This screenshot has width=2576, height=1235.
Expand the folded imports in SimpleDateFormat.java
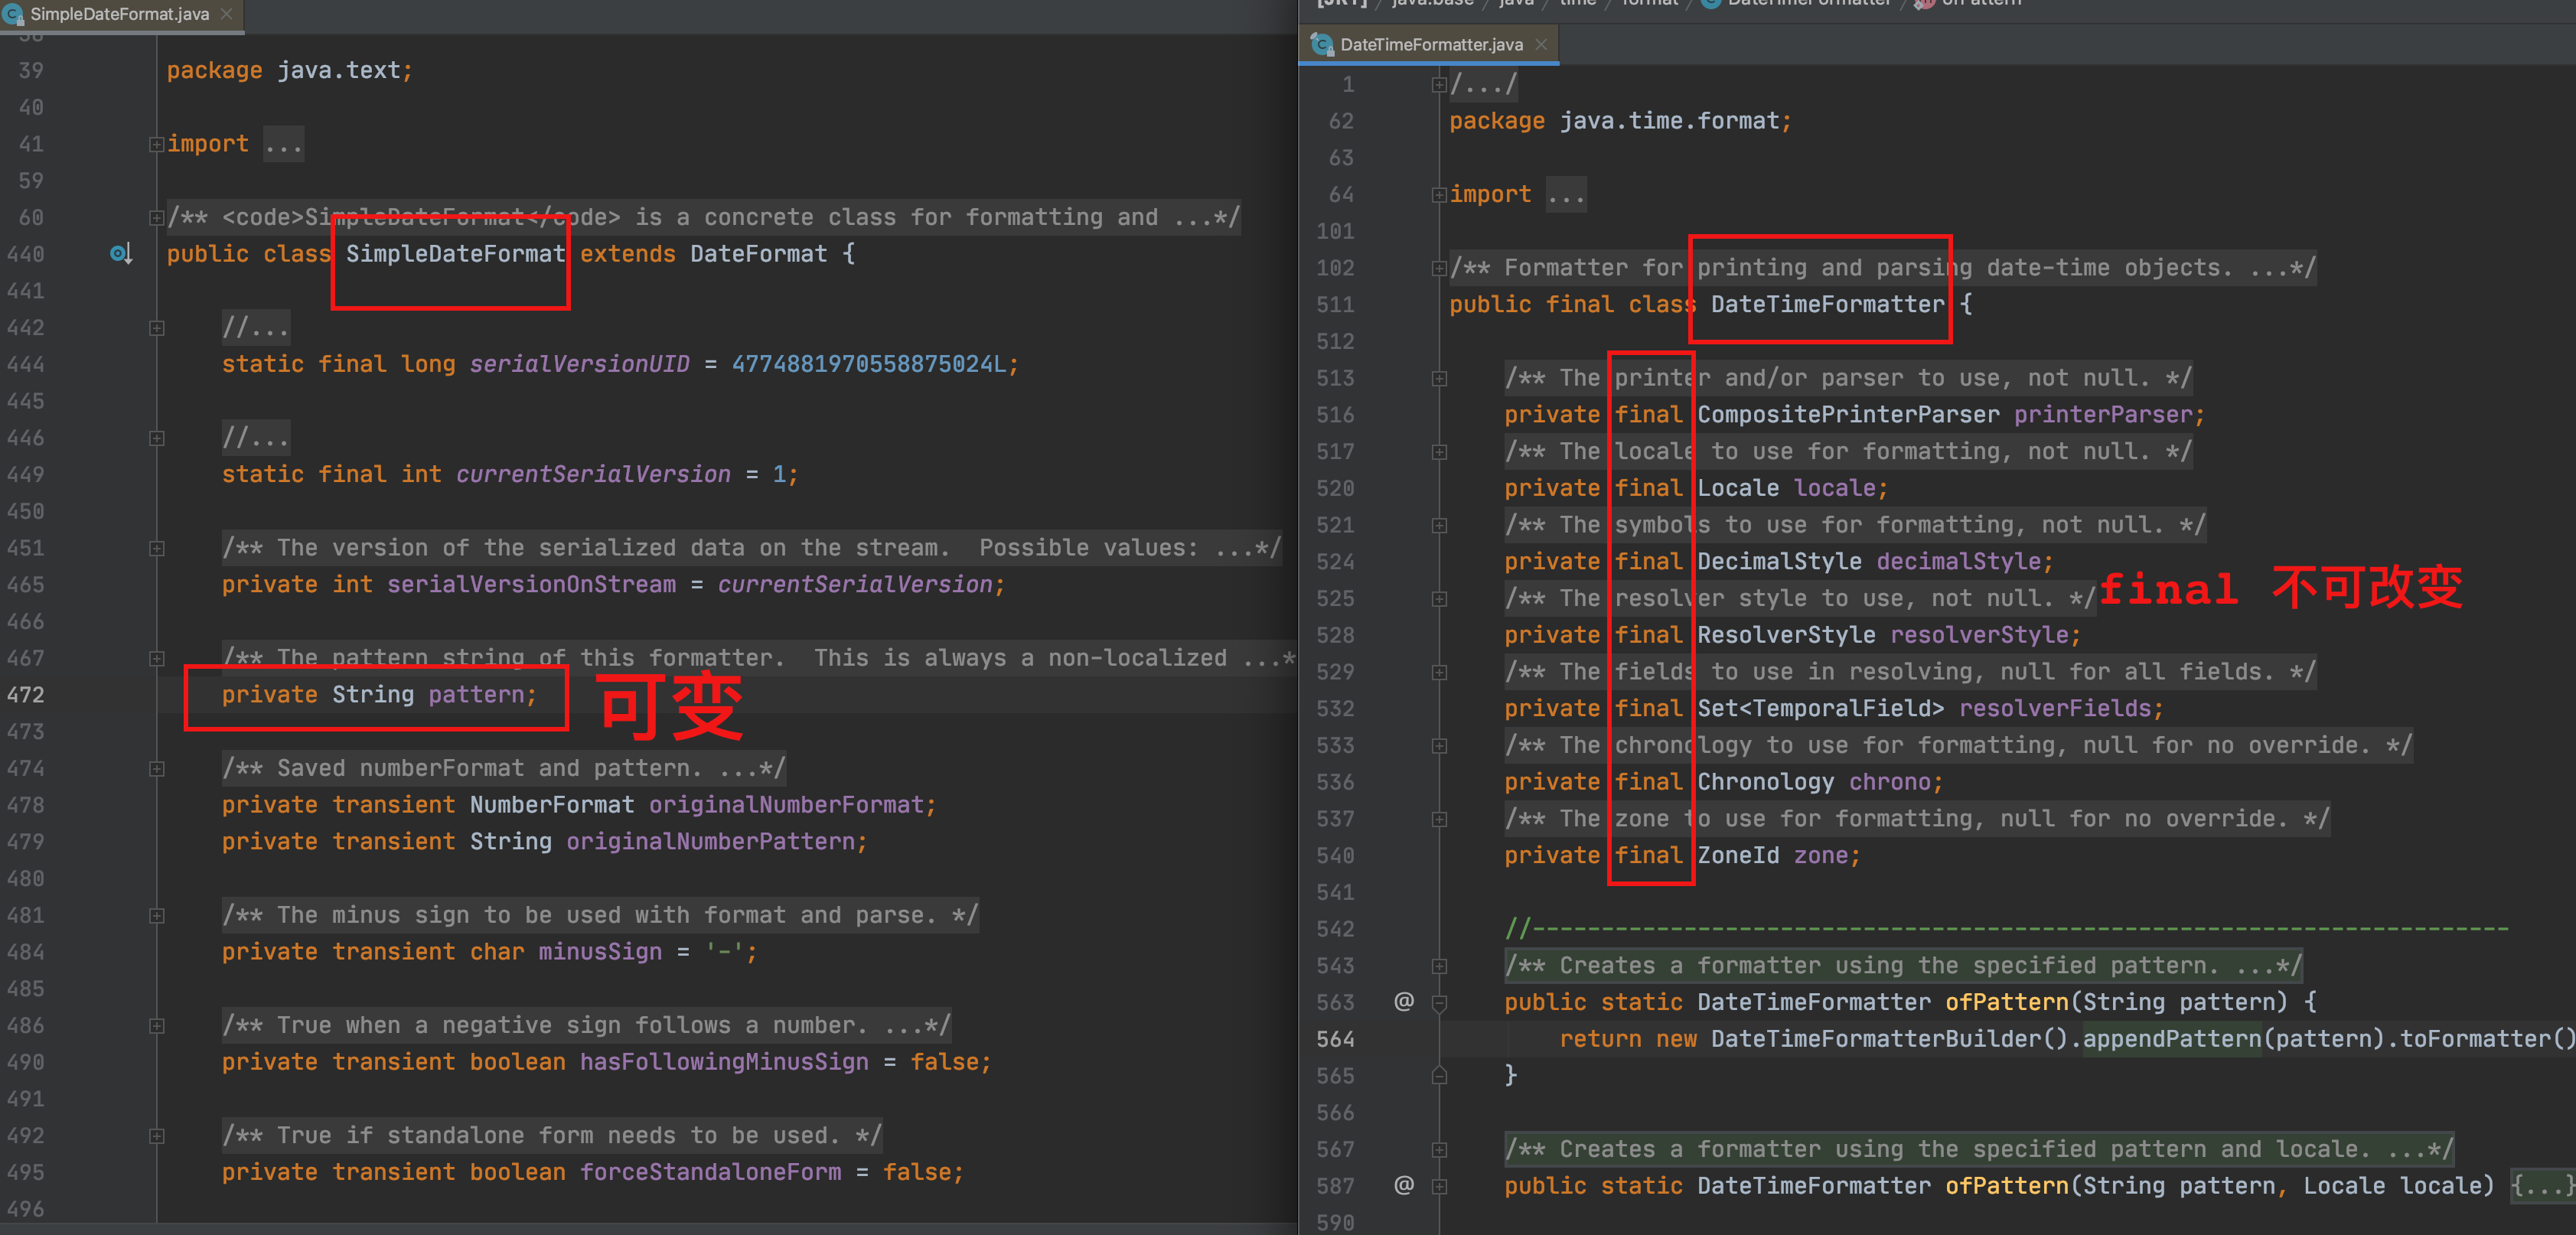tap(157, 144)
